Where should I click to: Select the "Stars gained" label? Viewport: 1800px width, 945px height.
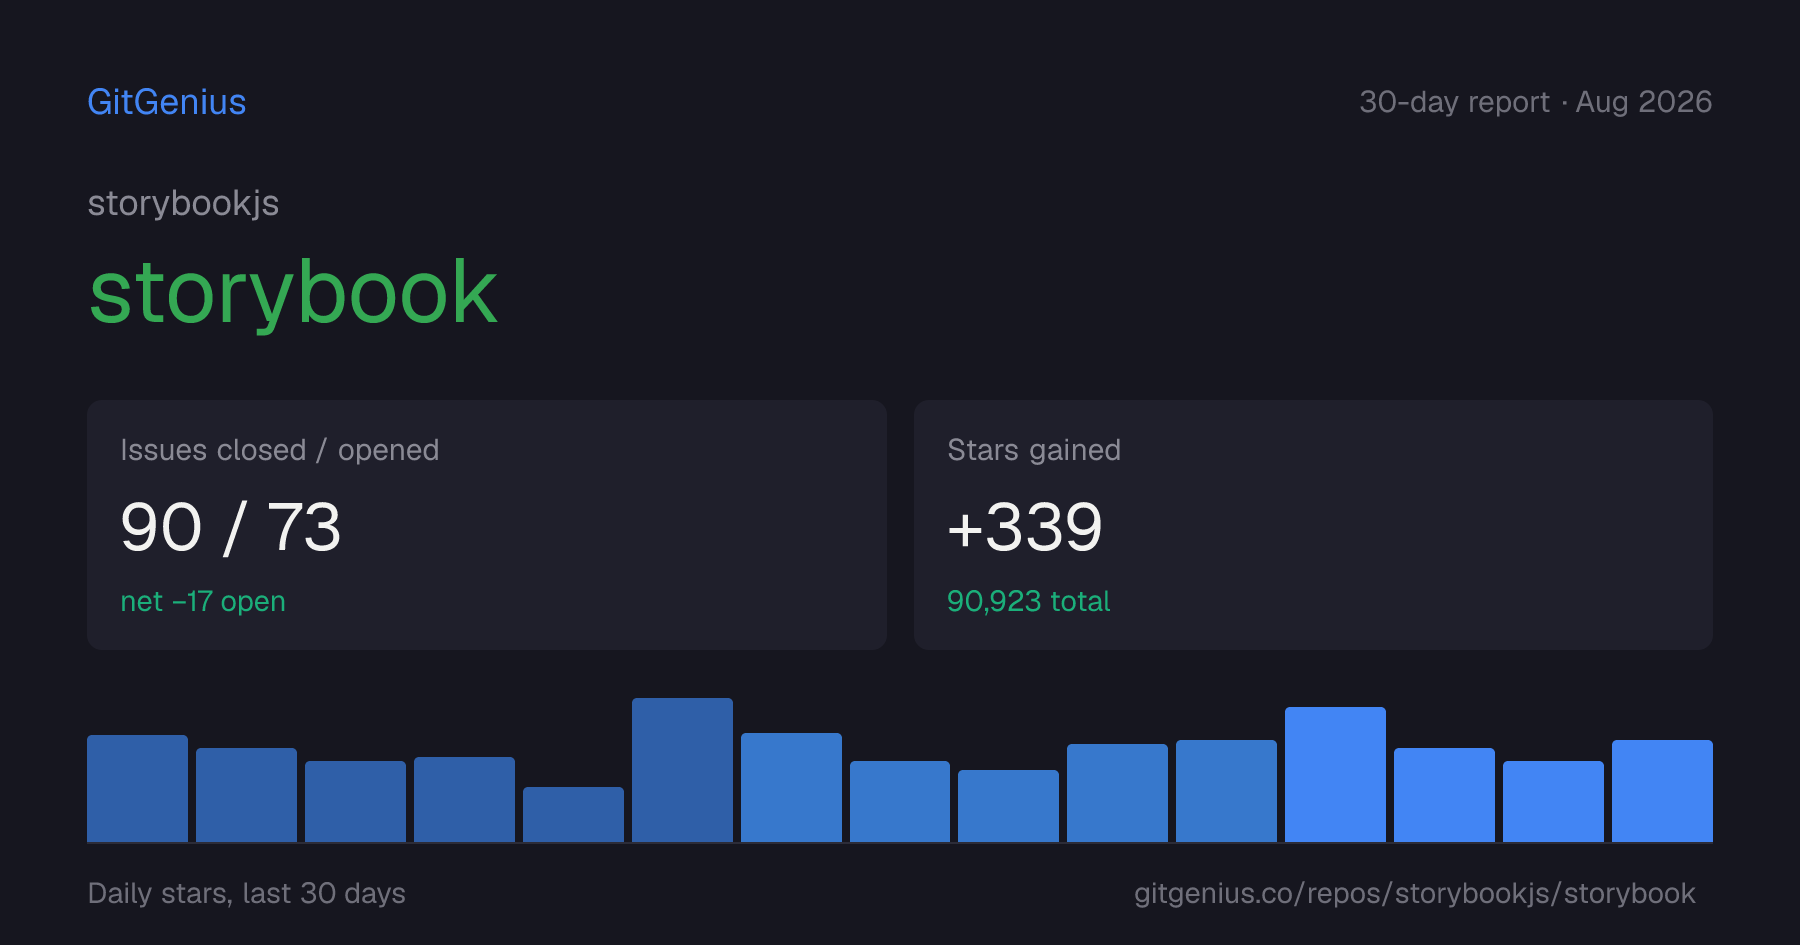click(x=1034, y=450)
